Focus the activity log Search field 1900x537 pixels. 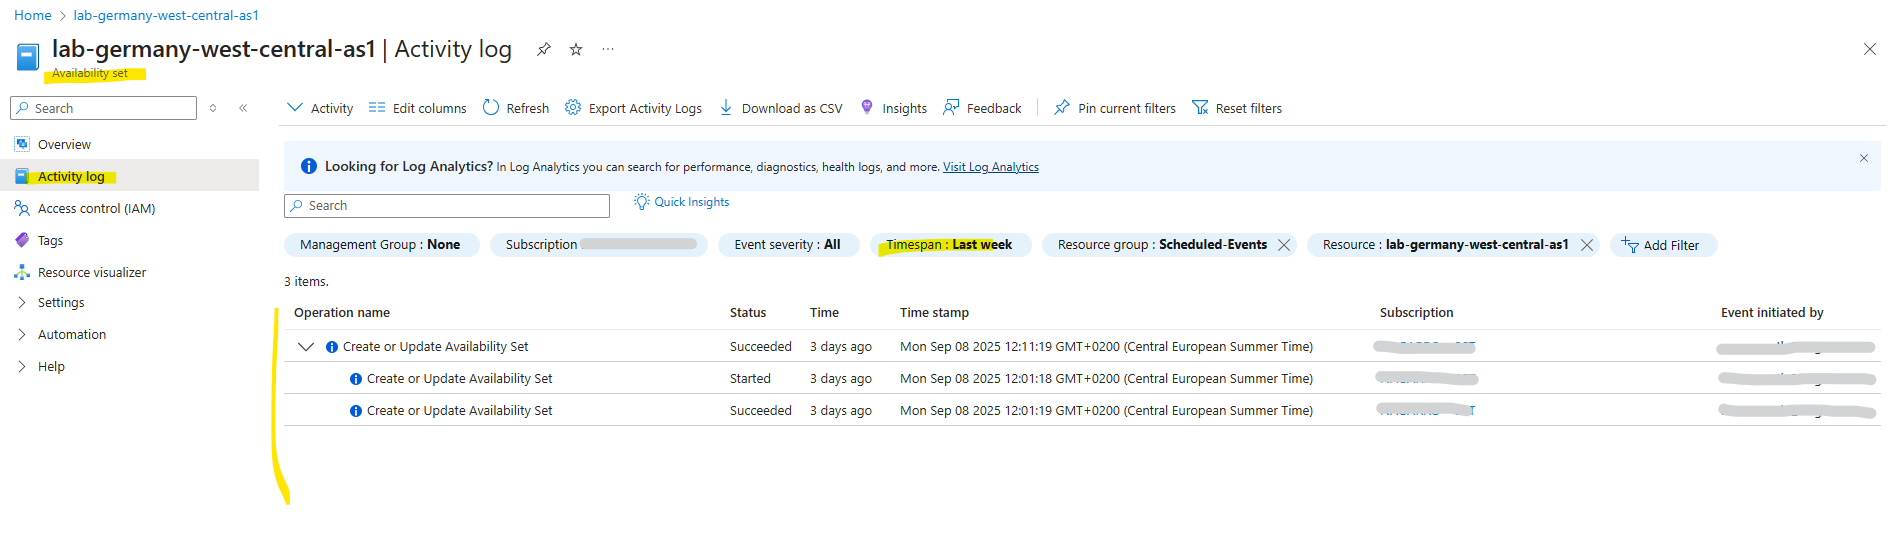pos(447,206)
